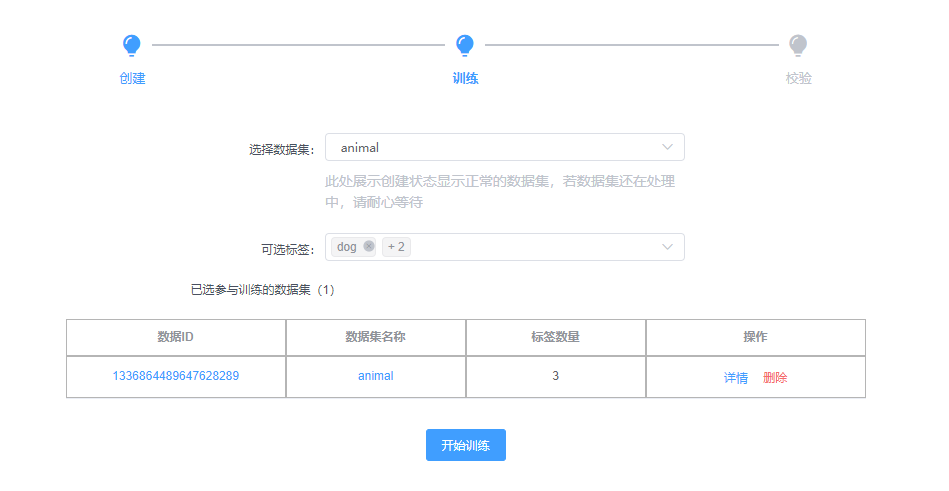Click the 训练 step lightbulb icon
949x491 pixels.
465,45
